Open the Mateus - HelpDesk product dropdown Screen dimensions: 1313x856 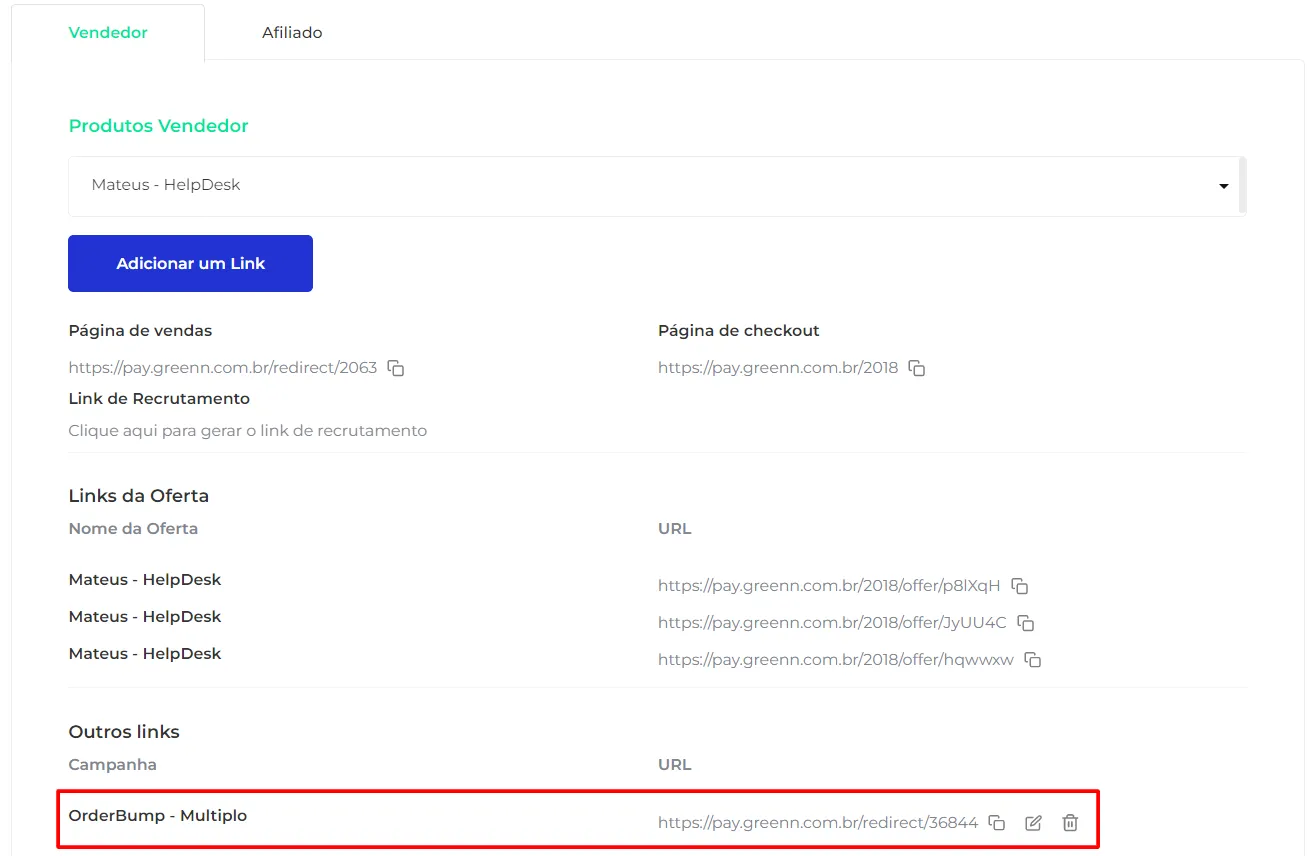[x=657, y=186]
